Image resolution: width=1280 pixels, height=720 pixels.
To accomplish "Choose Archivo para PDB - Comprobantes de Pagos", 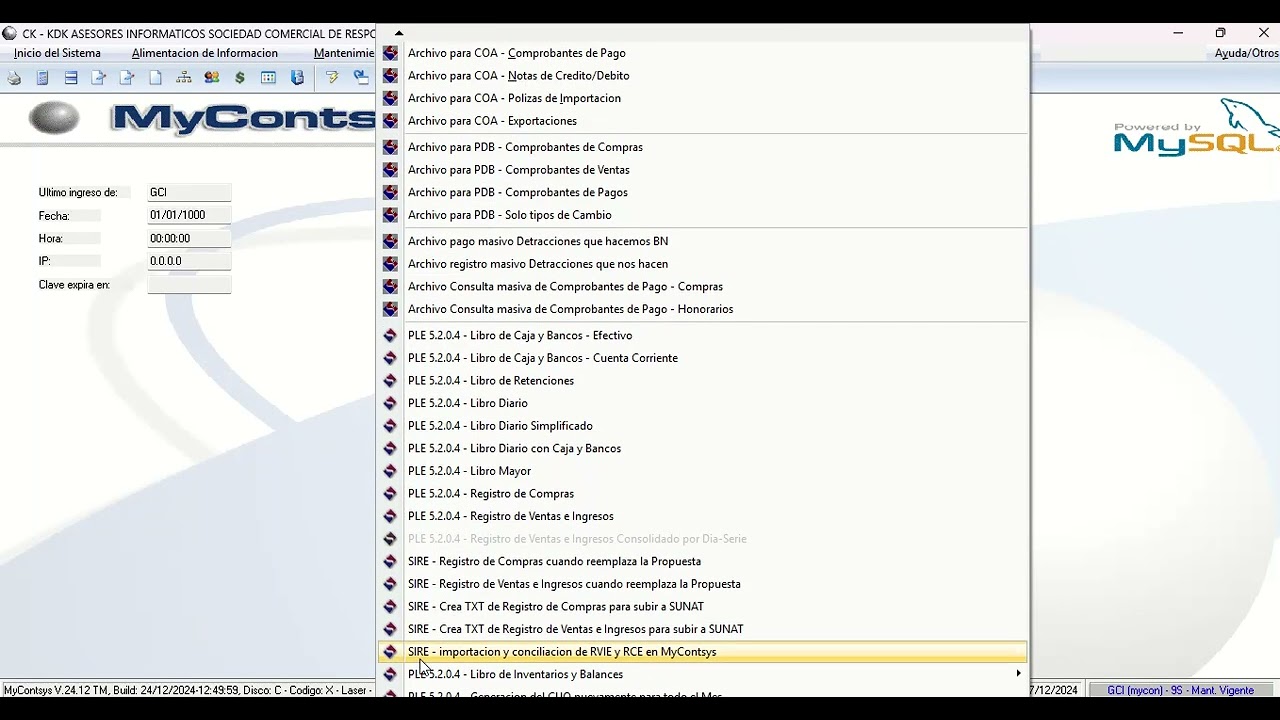I will pos(703,192).
